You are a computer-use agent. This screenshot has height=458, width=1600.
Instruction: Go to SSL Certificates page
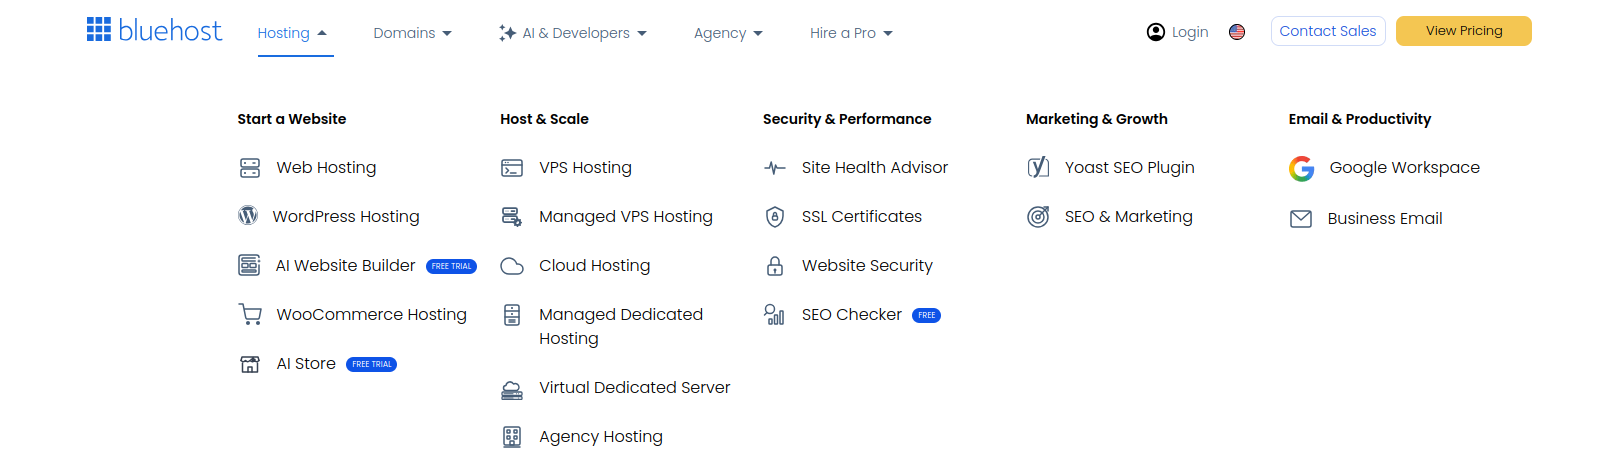[x=861, y=217]
